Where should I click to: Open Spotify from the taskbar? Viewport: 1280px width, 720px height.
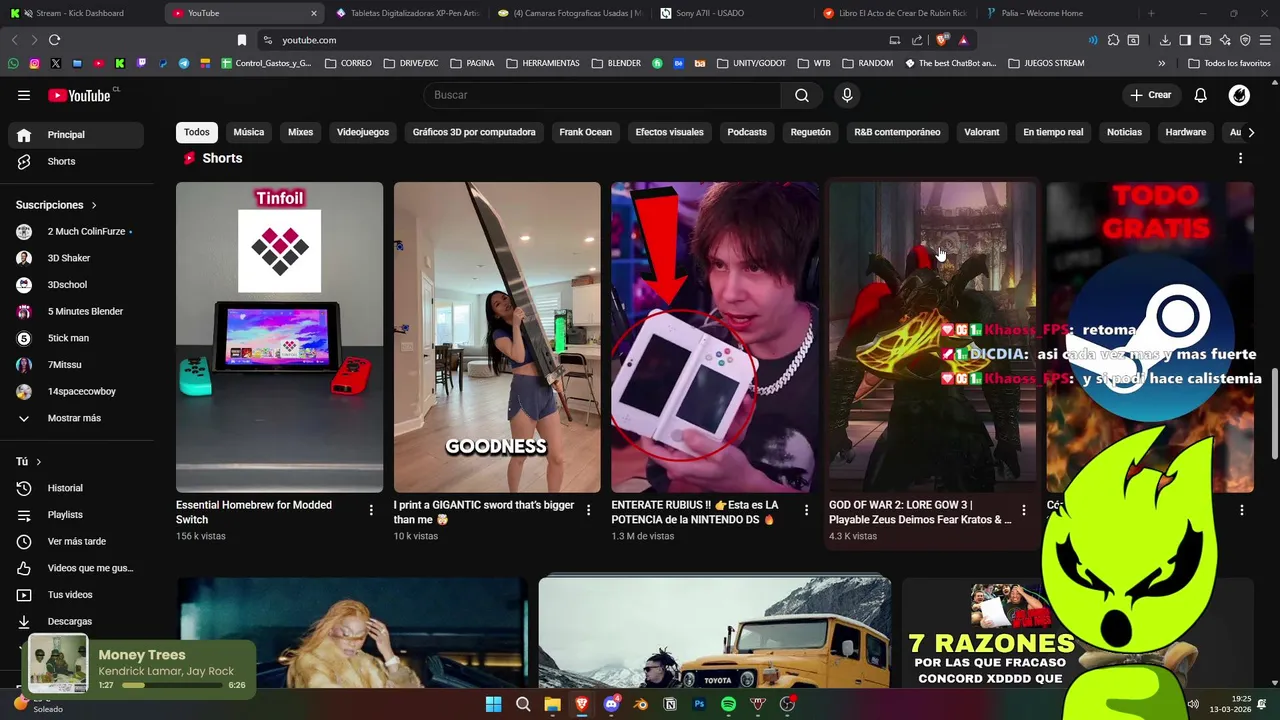728,704
